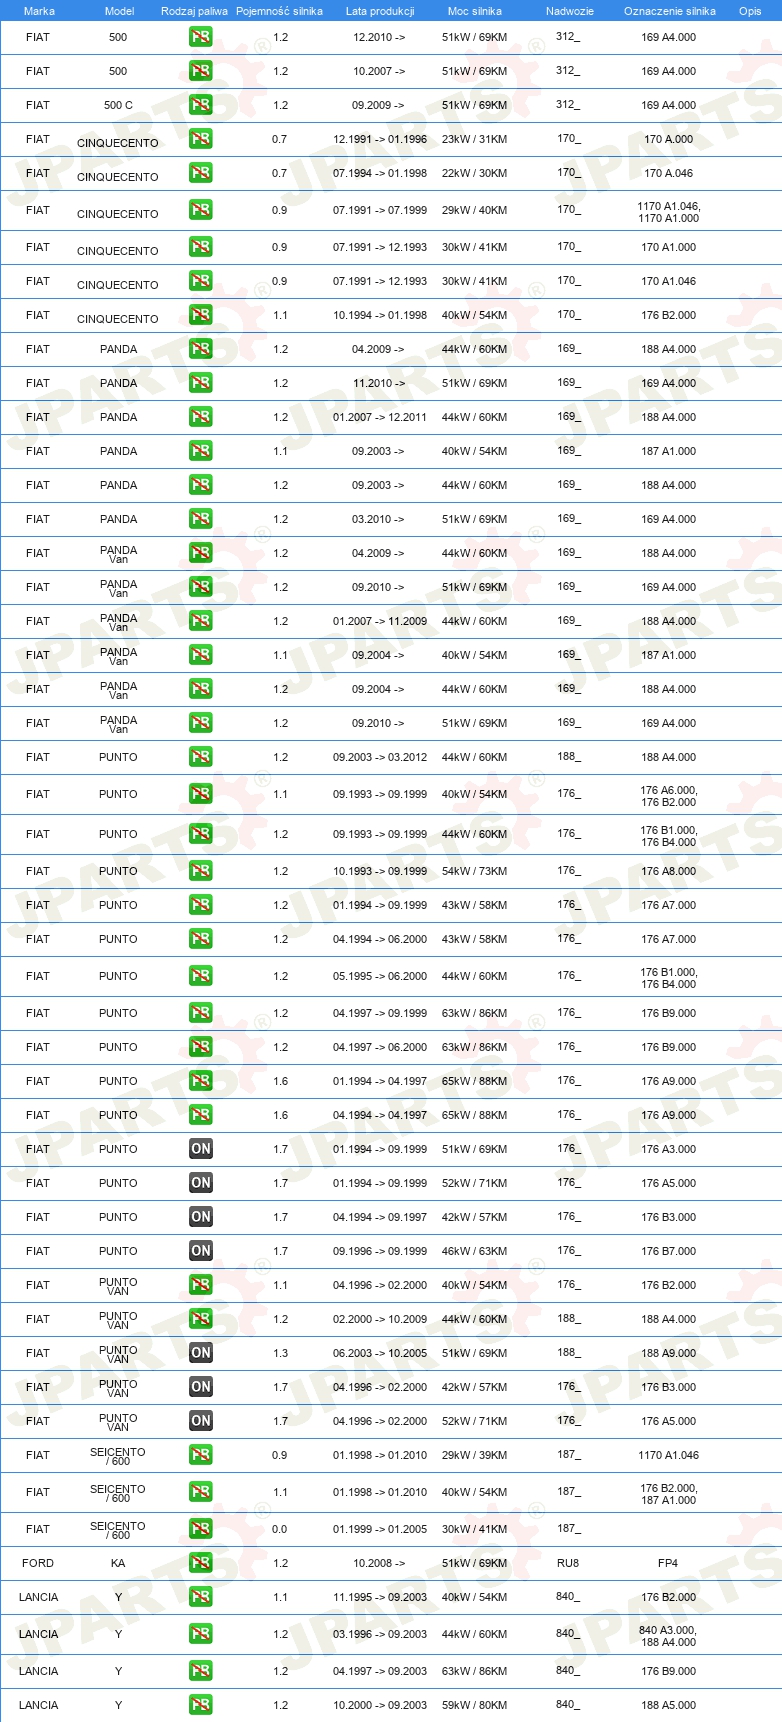Click the Lata produkcji column header

click(380, 11)
